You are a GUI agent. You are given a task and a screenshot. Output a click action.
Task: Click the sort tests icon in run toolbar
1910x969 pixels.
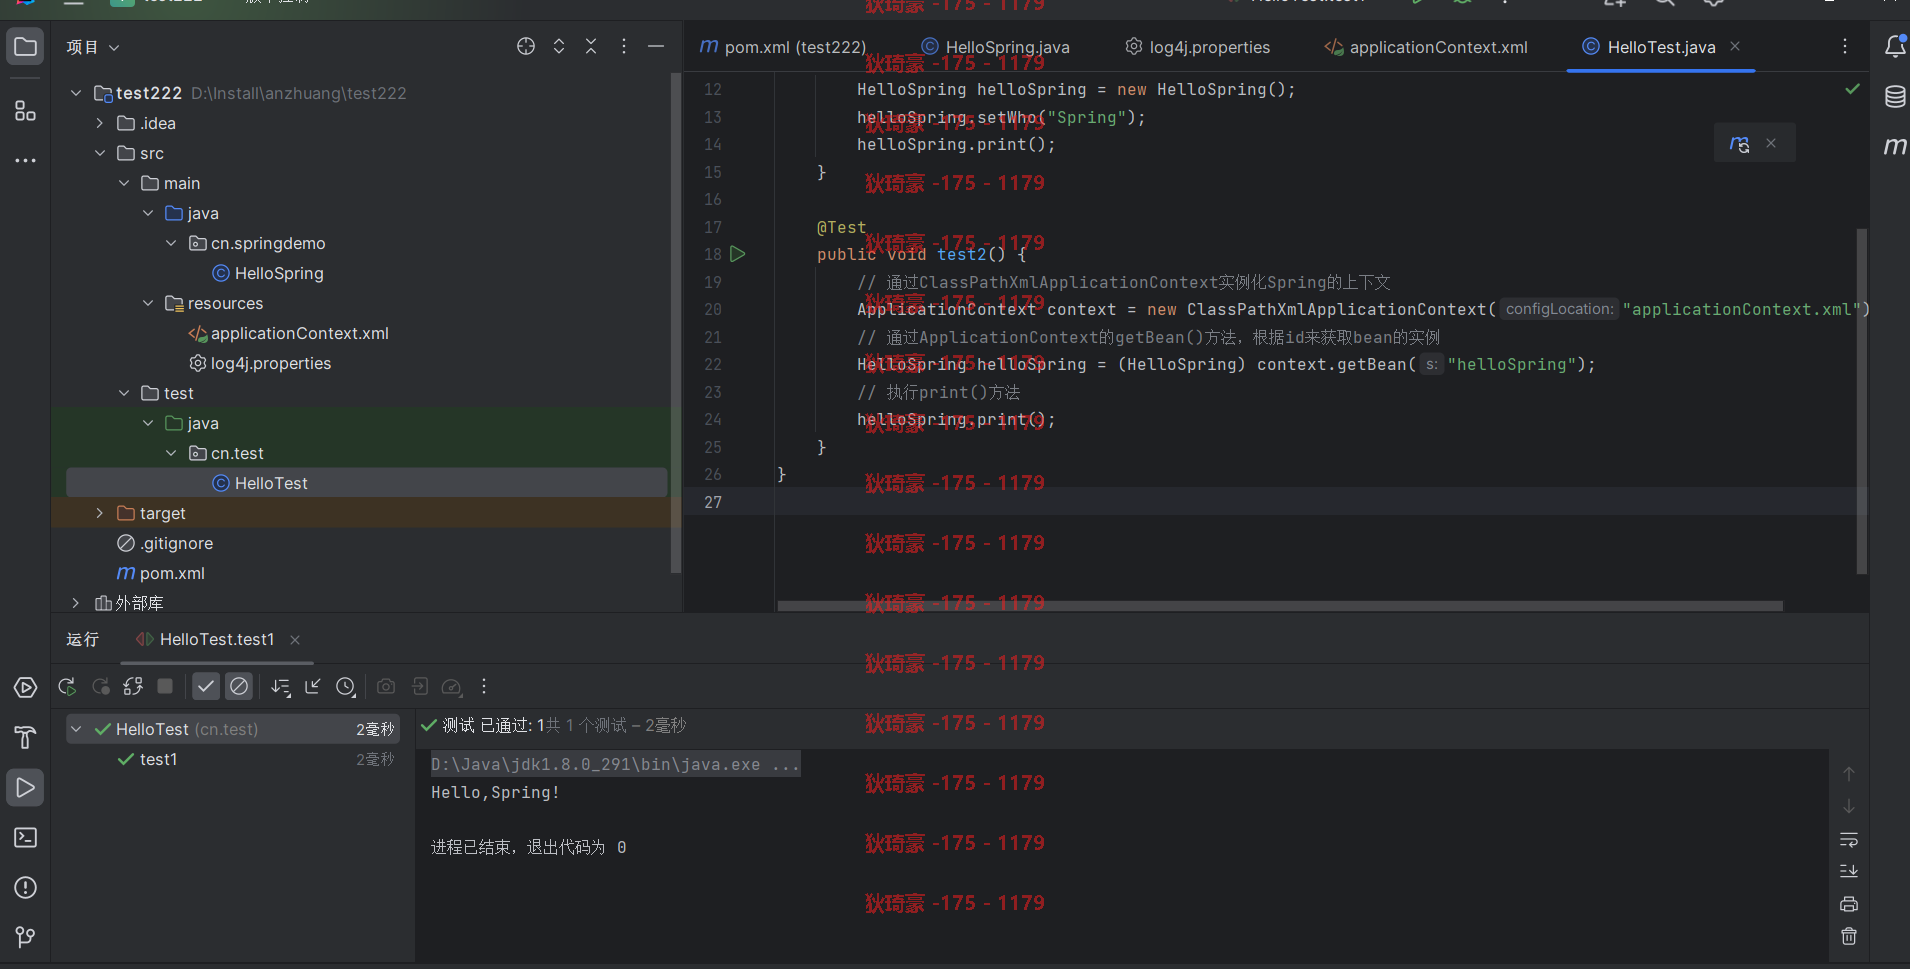click(281, 687)
